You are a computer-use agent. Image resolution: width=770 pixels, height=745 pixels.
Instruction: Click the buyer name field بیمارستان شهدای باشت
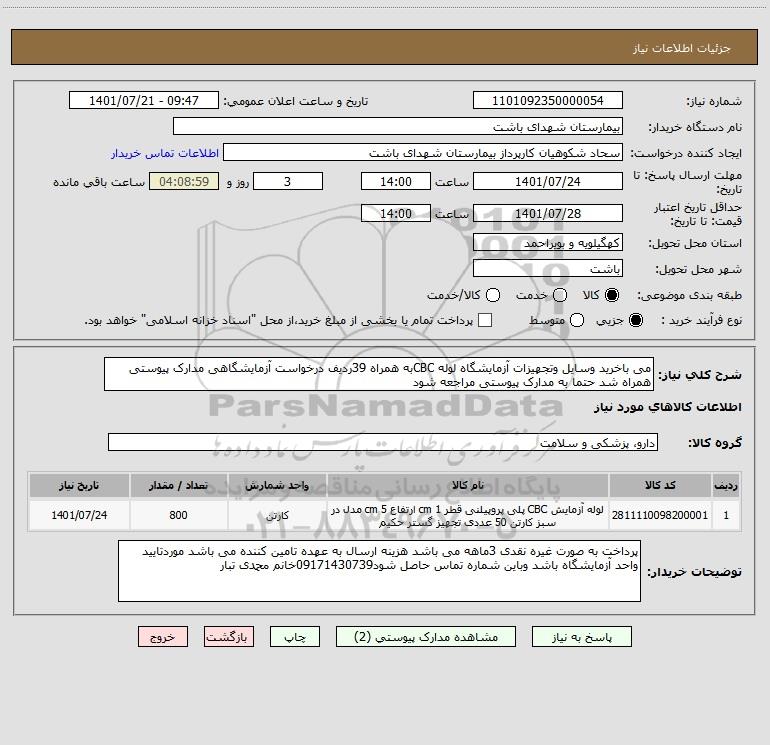click(x=398, y=127)
